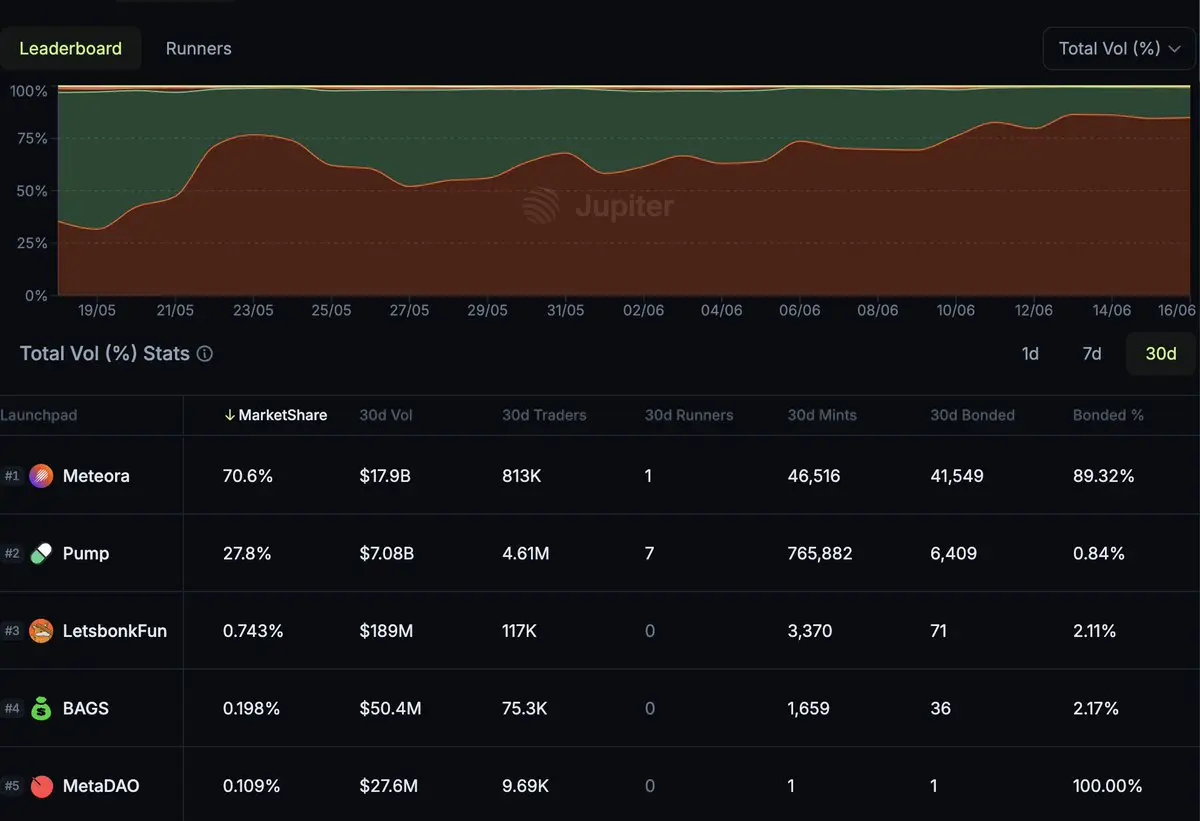
Task: Select the 7d stats range
Action: [x=1092, y=353]
